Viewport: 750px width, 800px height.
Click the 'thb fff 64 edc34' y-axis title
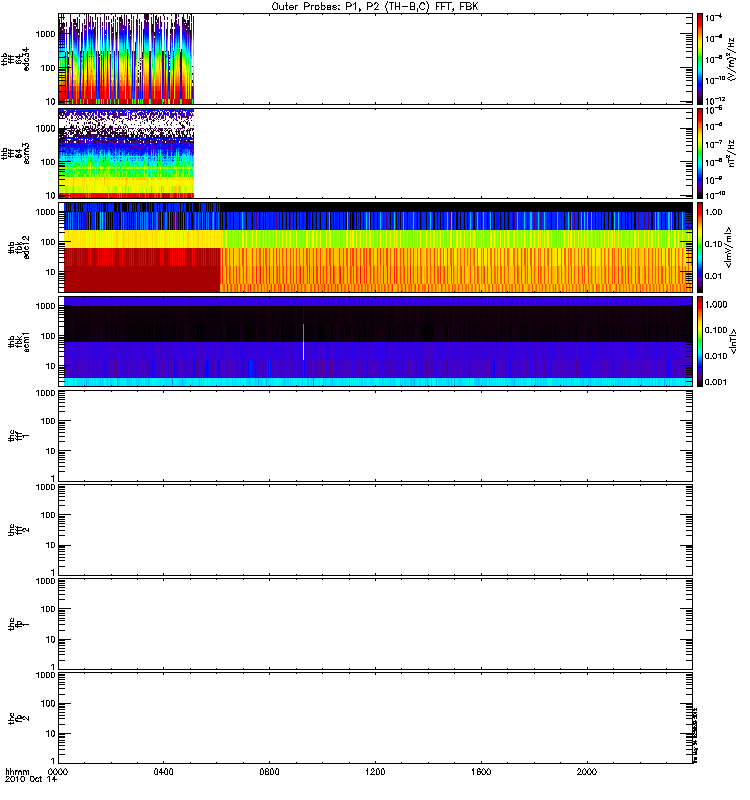pos(15,59)
